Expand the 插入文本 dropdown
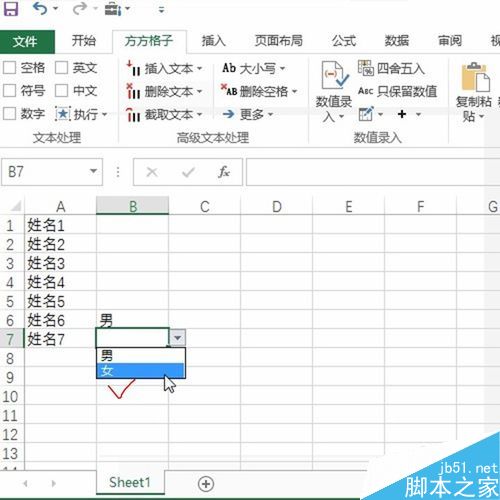The width and height of the screenshot is (500, 500). (x=200, y=69)
